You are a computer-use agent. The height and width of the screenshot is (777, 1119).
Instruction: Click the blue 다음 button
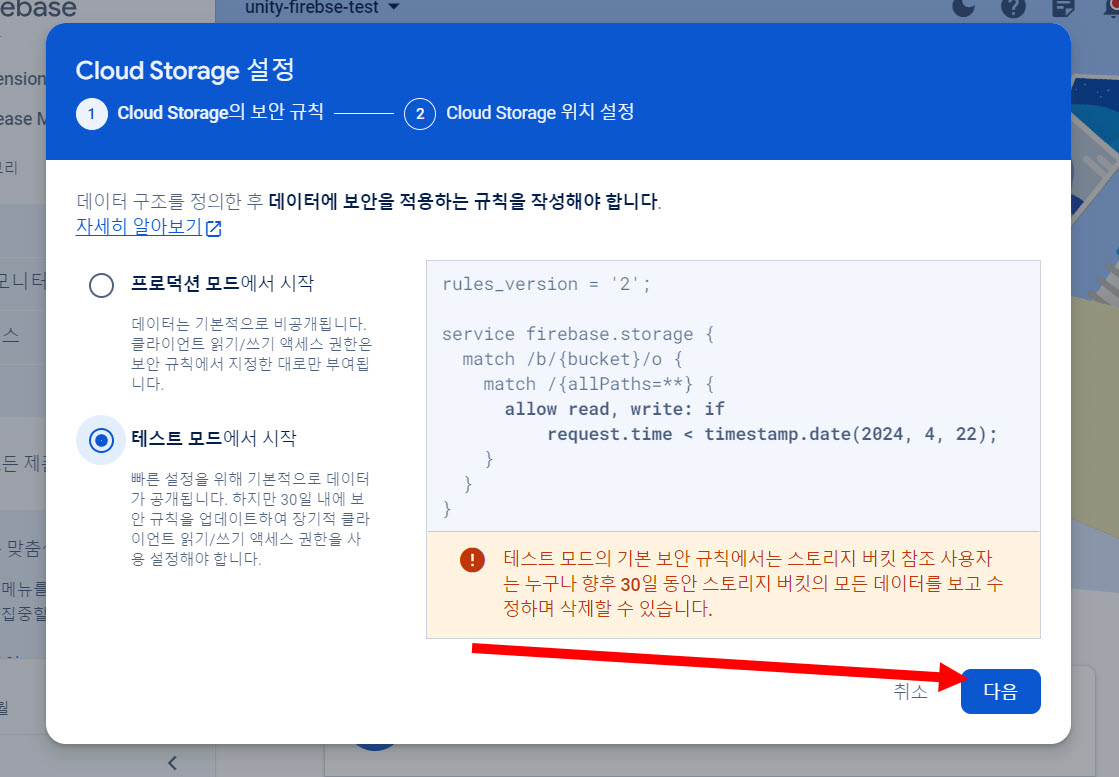pos(1001,691)
